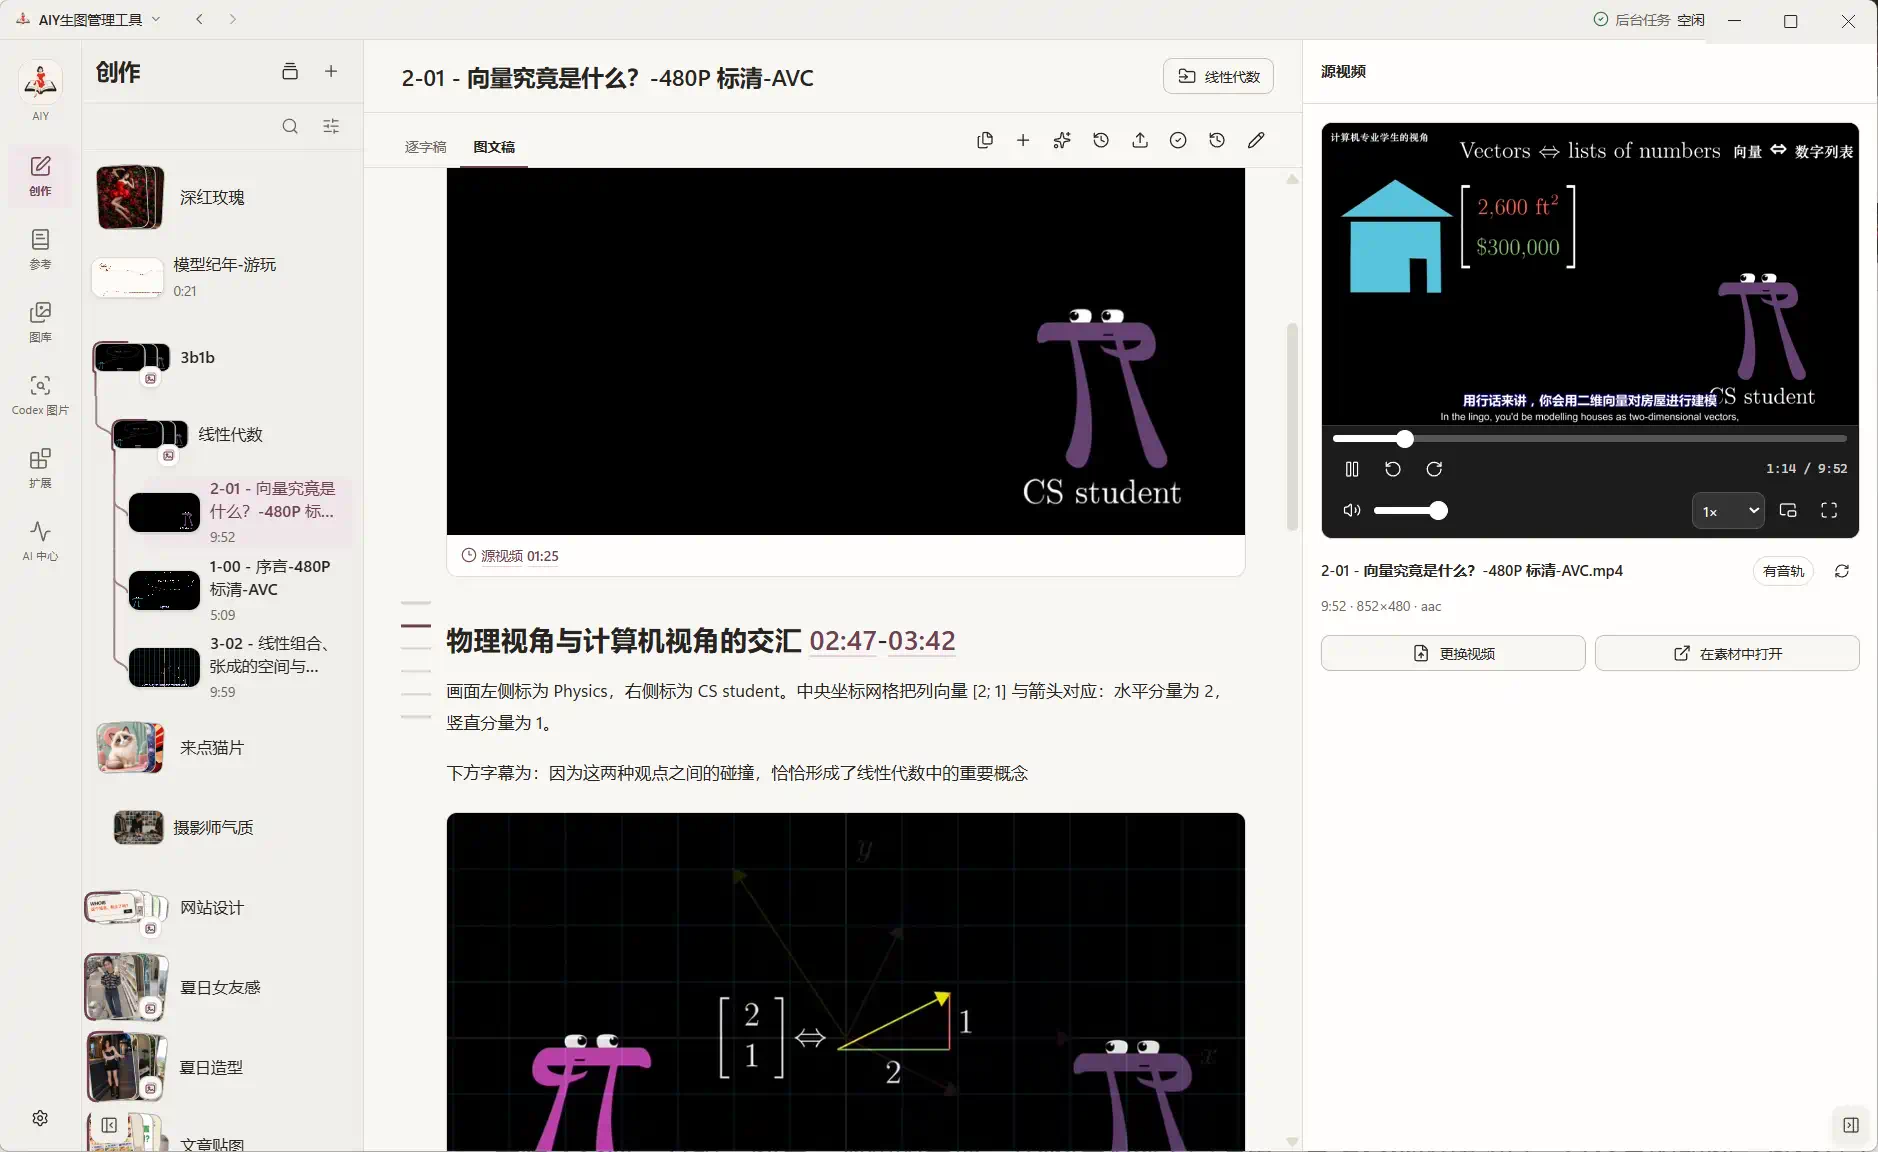Skip forward in the video

click(x=1434, y=469)
